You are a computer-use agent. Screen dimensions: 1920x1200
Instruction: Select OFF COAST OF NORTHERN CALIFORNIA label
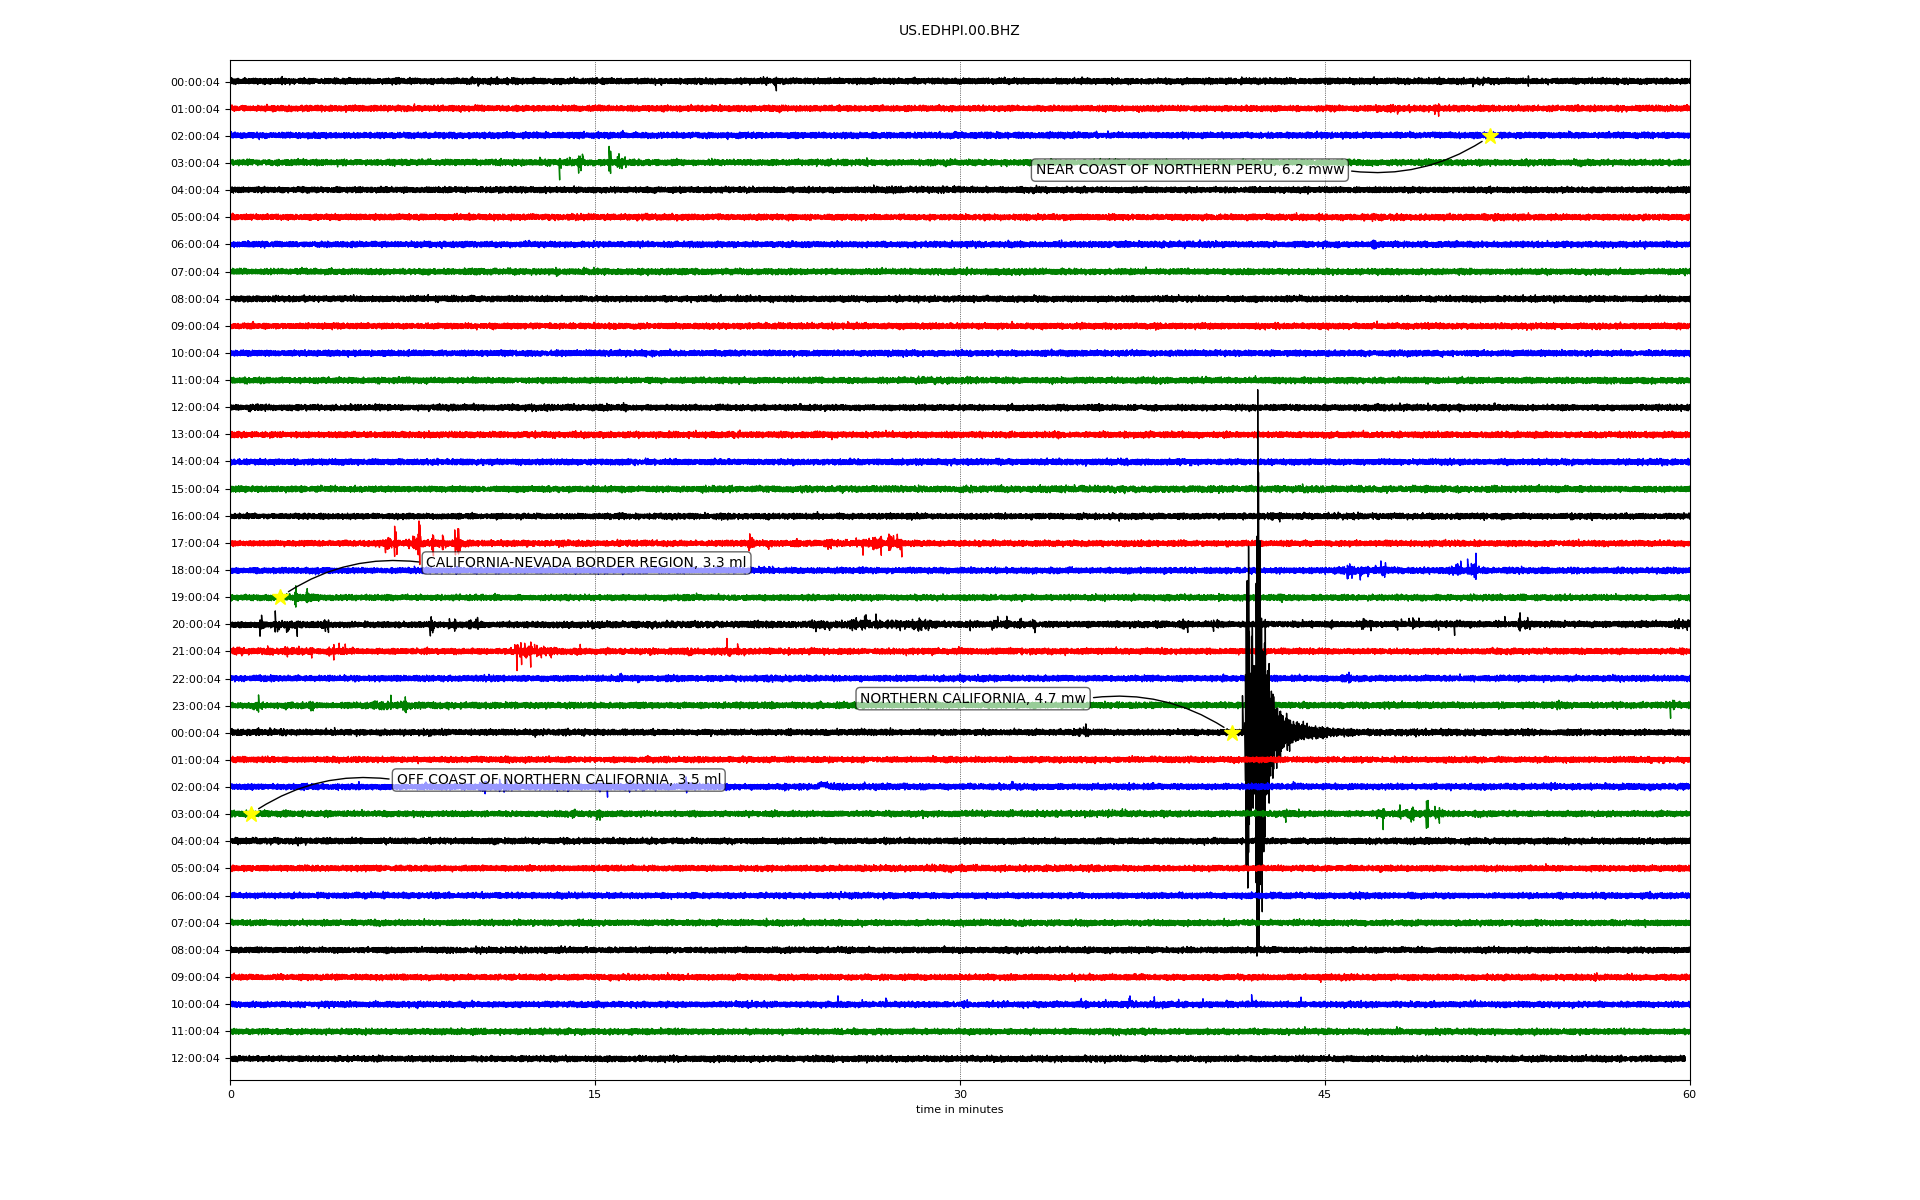[x=558, y=780]
